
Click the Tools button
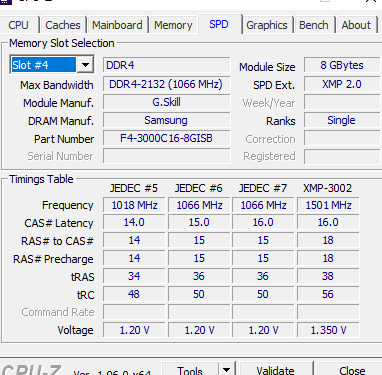[190, 369]
